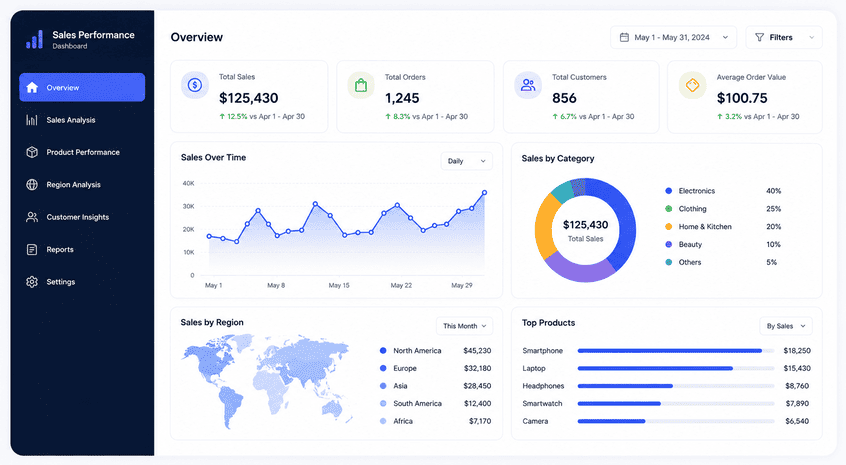This screenshot has height=465, width=846.
Task: Open Product Performance in the sidebar
Action: click(x=82, y=152)
